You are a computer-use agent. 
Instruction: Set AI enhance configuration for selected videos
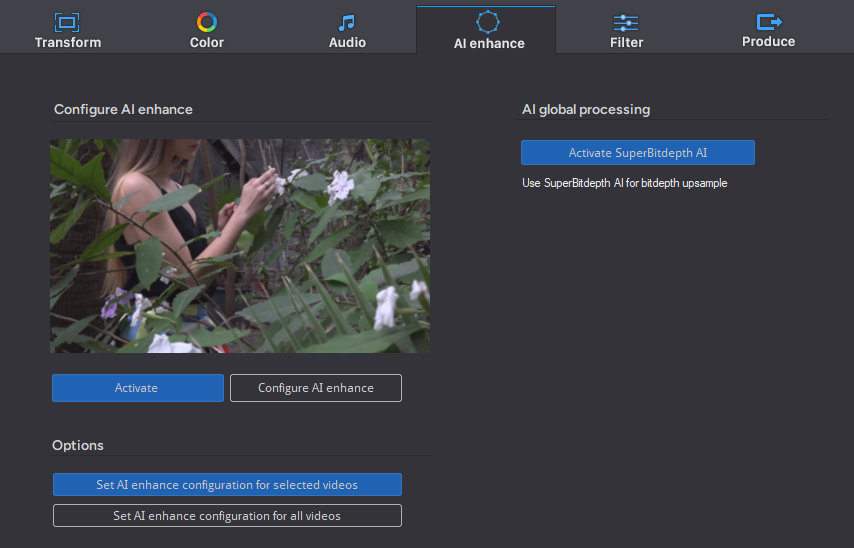coord(227,485)
